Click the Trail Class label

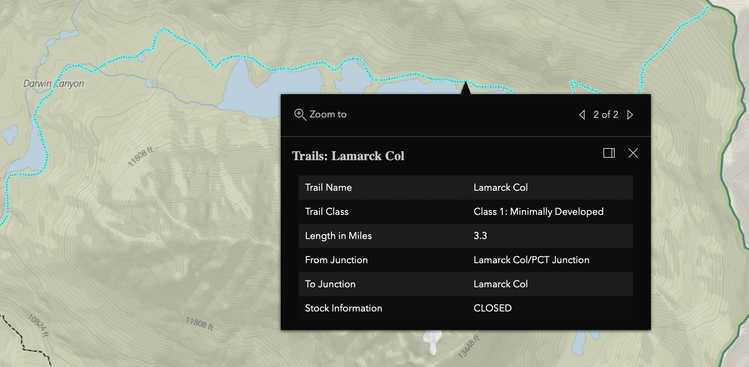(x=327, y=212)
